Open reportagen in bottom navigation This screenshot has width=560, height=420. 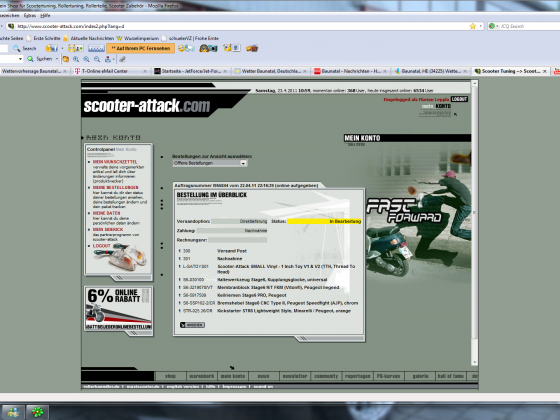click(357, 376)
